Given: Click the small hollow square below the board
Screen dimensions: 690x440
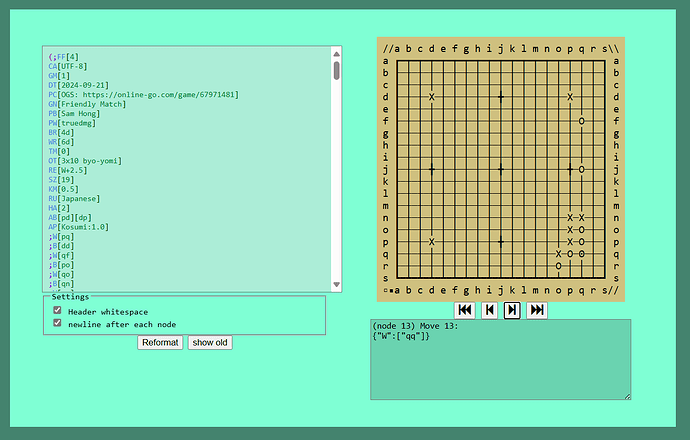Looking at the screenshot, I should [385, 290].
